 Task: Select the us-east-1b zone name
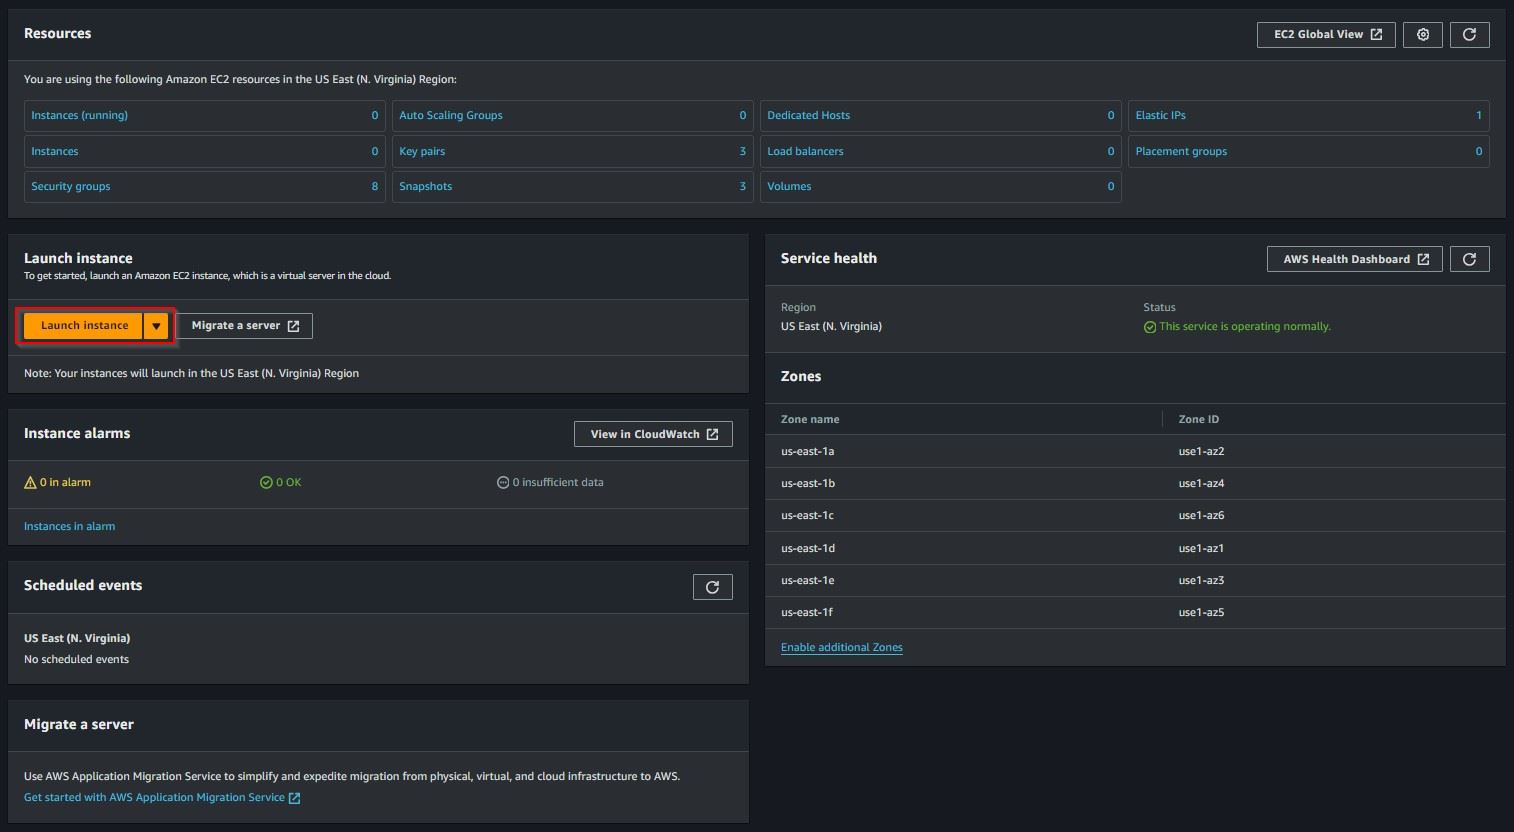[x=808, y=483]
